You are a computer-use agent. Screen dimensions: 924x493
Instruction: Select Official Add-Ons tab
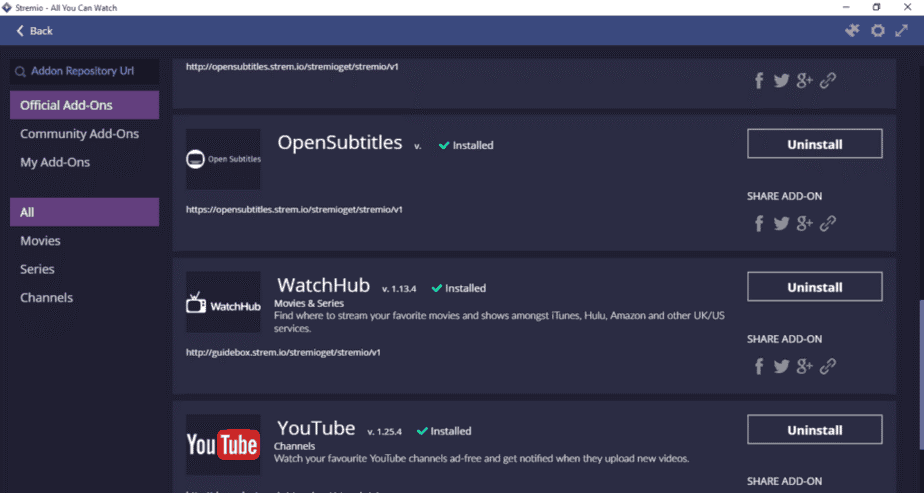click(x=84, y=105)
